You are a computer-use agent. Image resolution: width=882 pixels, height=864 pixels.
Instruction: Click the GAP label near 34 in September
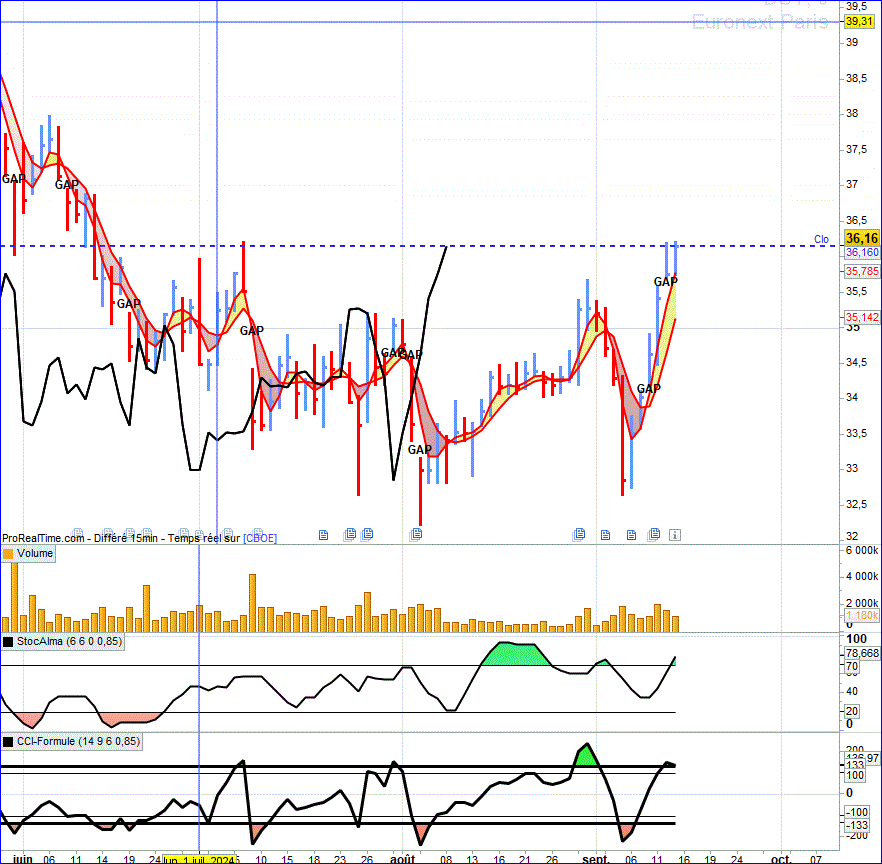[649, 388]
